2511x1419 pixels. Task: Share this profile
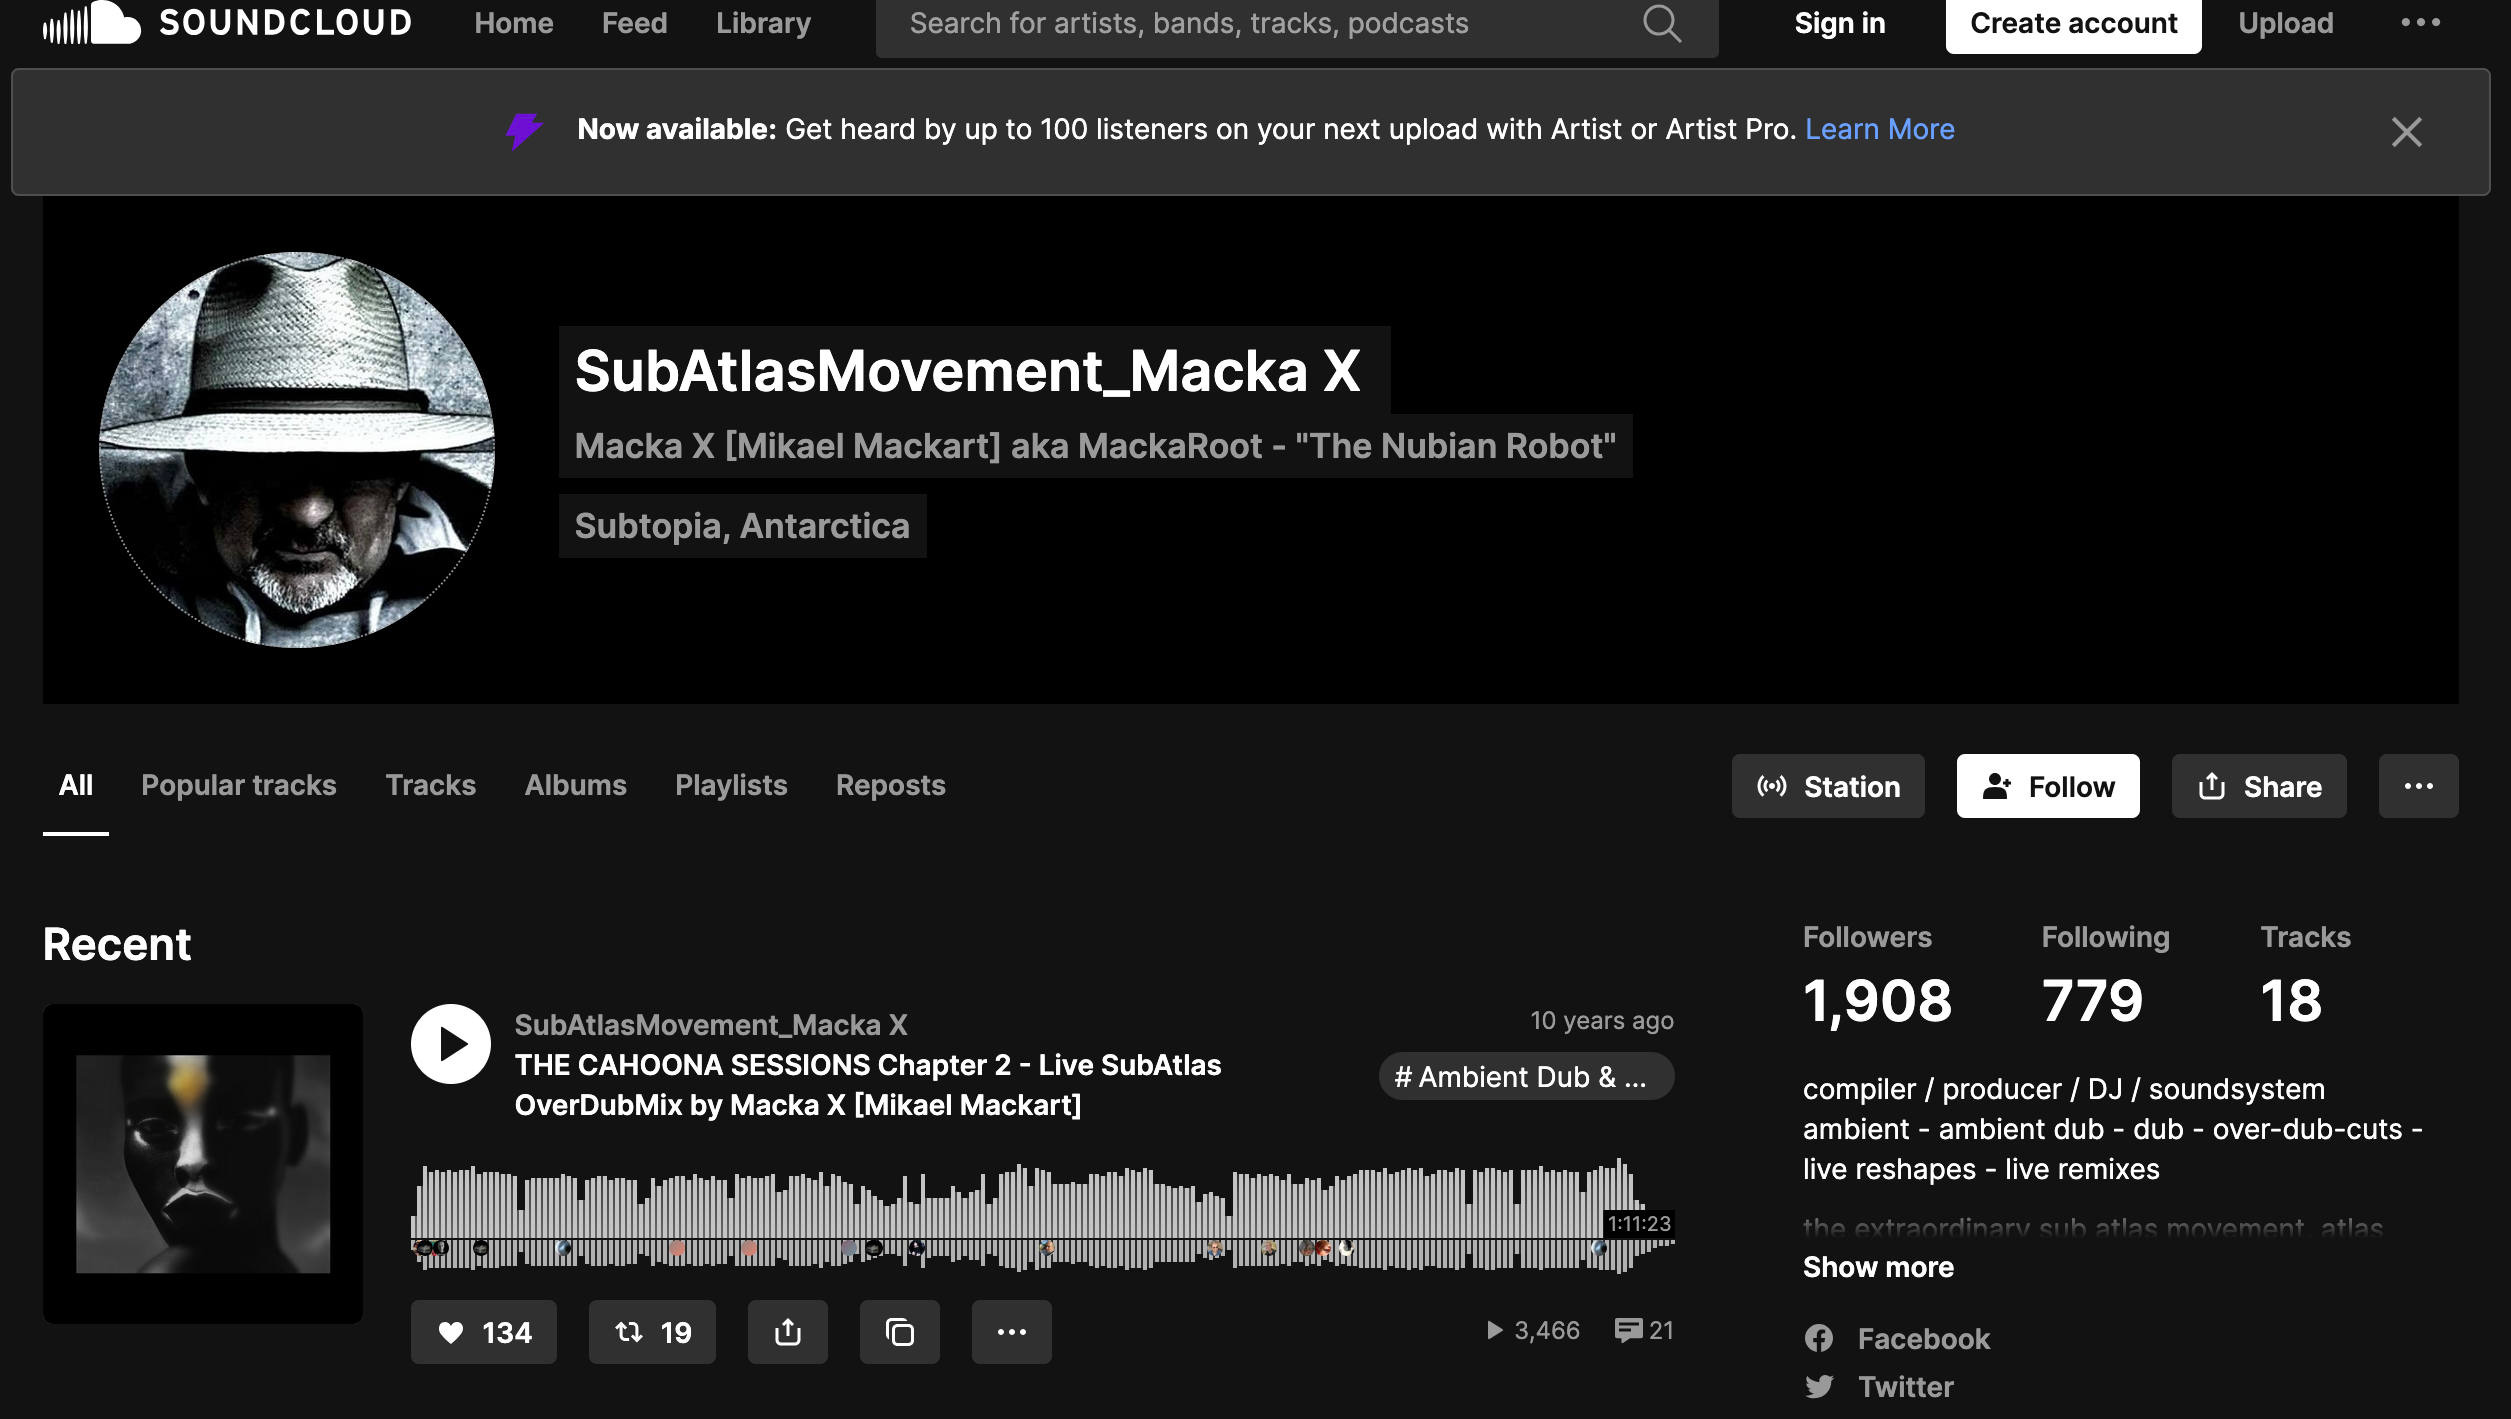(2259, 786)
